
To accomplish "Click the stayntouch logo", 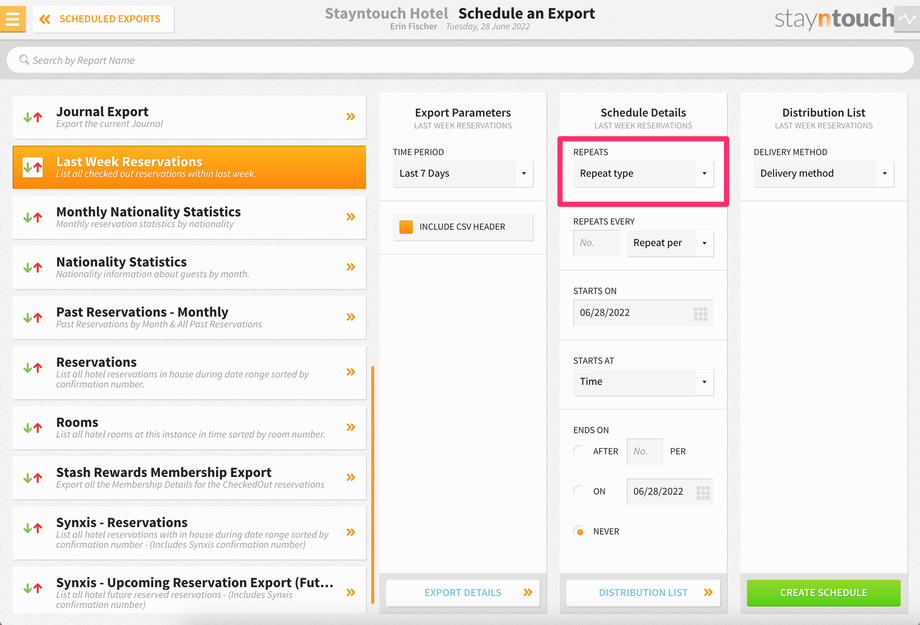I will pyautogui.click(x=834, y=19).
